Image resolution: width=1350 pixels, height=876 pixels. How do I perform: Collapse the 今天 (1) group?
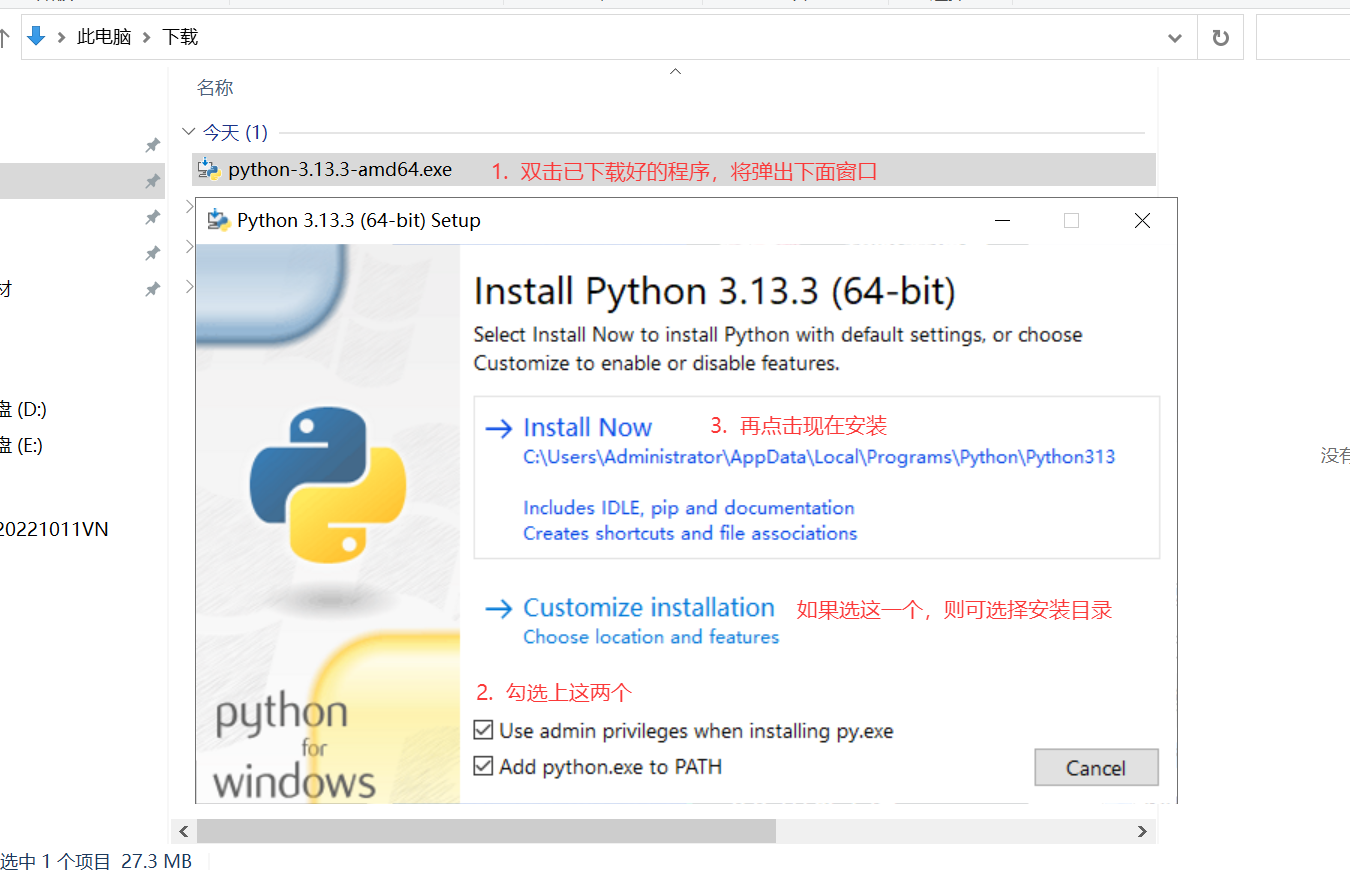(189, 132)
